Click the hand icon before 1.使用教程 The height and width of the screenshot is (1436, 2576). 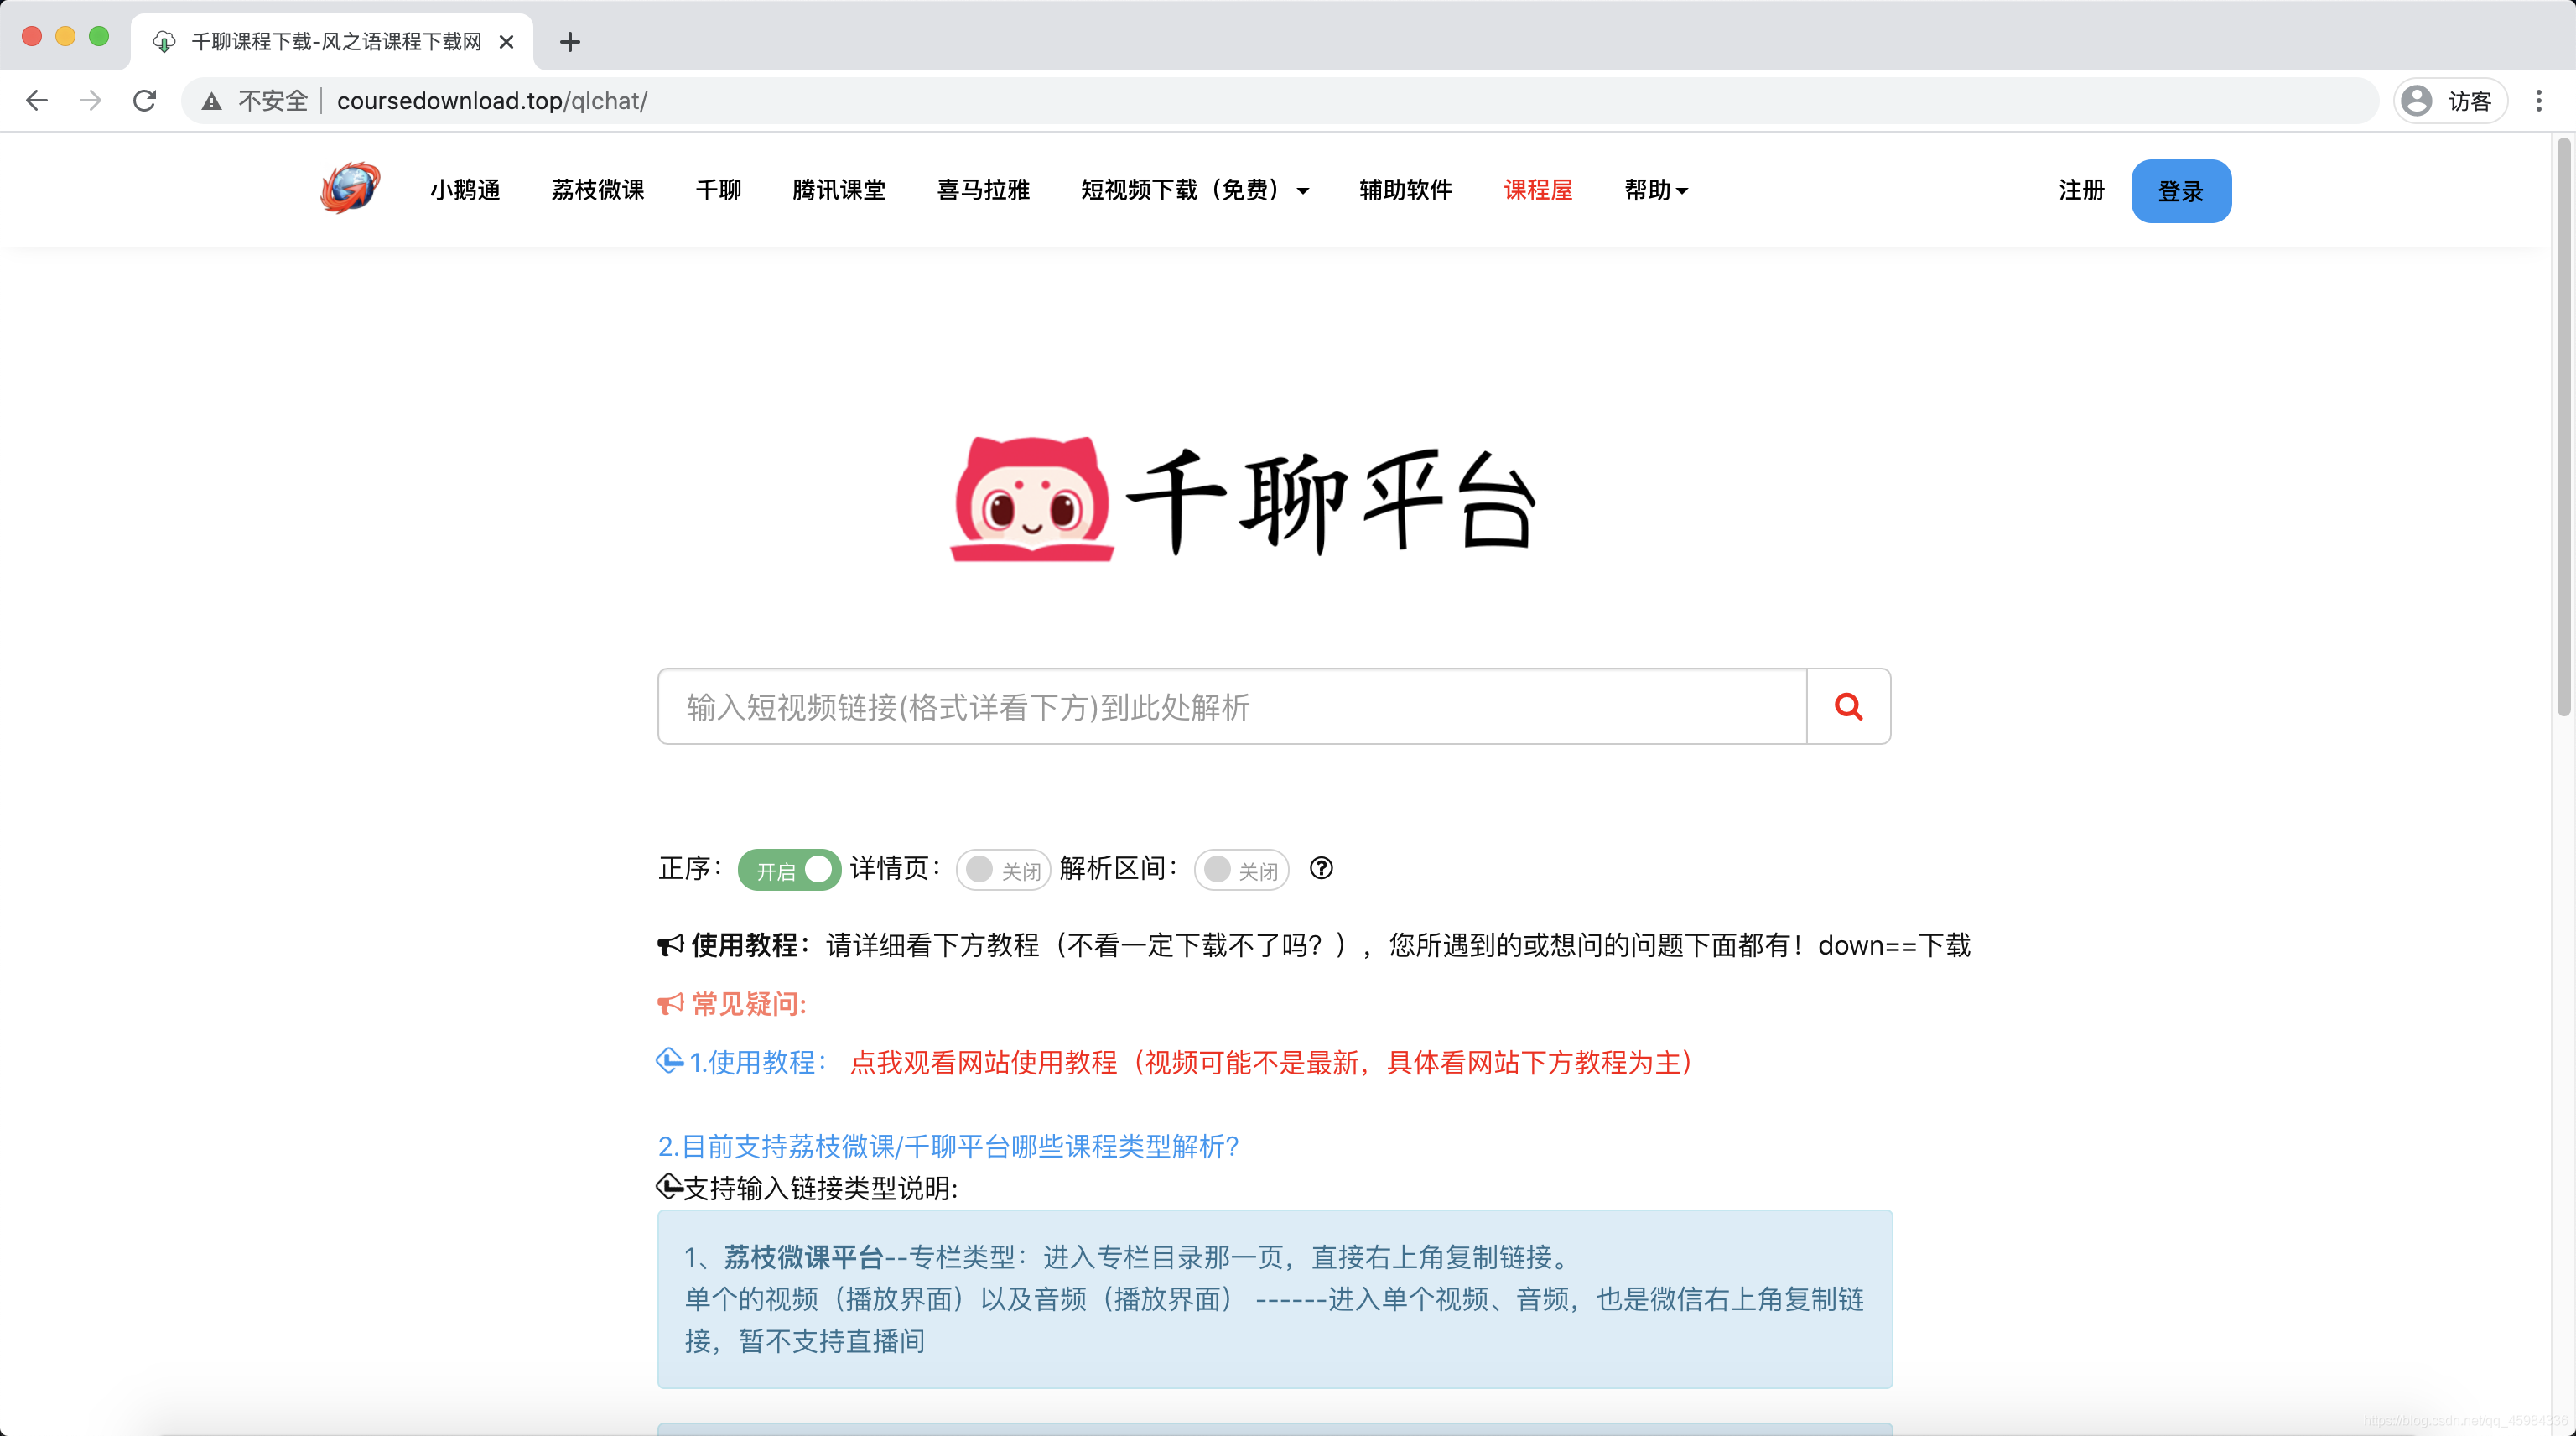(670, 1060)
